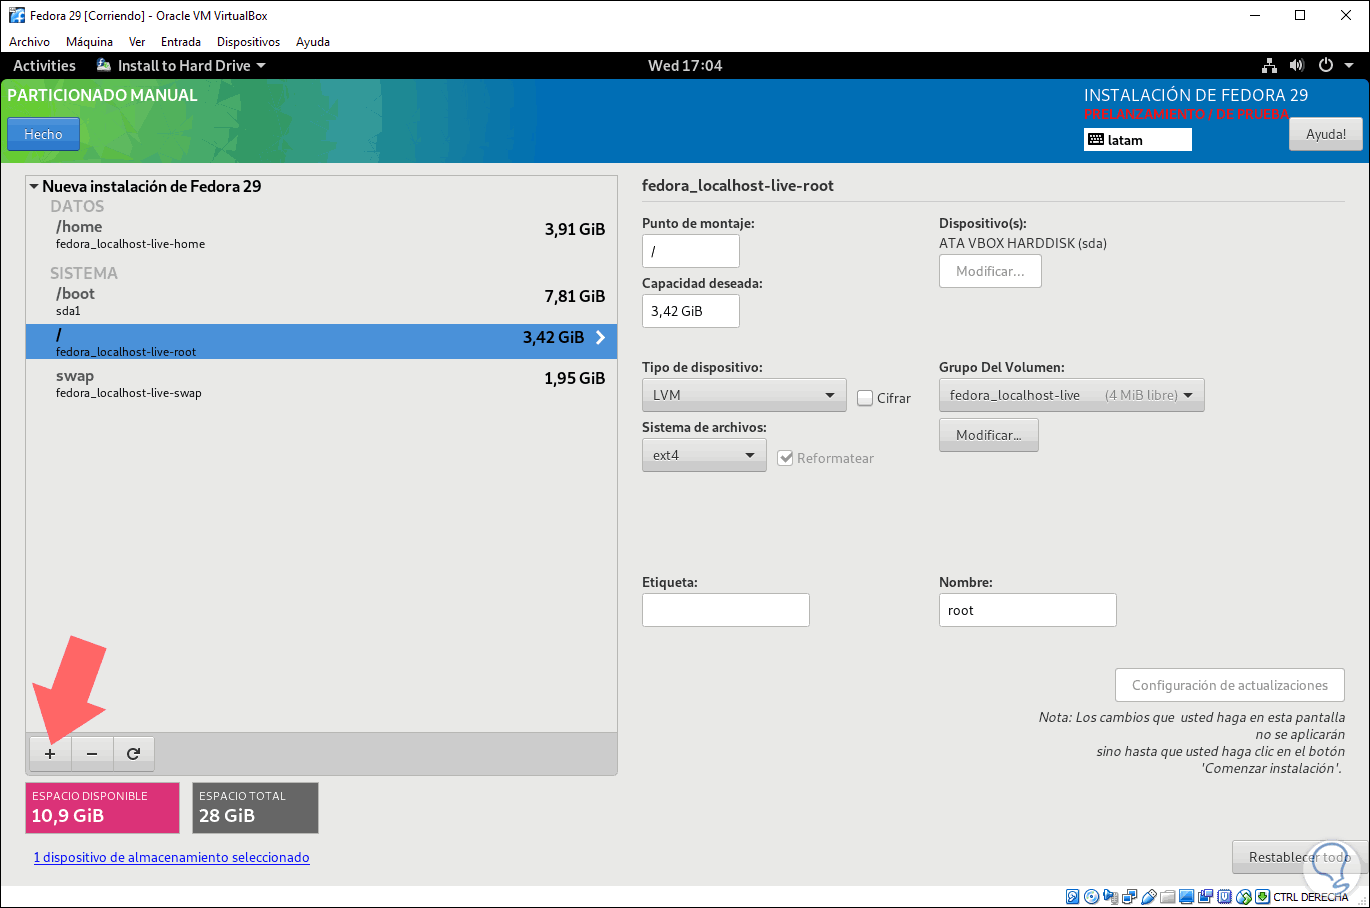The image size is (1370, 908).
Task: Click the CTRL DERECHA host key label
Action: (x=1311, y=897)
